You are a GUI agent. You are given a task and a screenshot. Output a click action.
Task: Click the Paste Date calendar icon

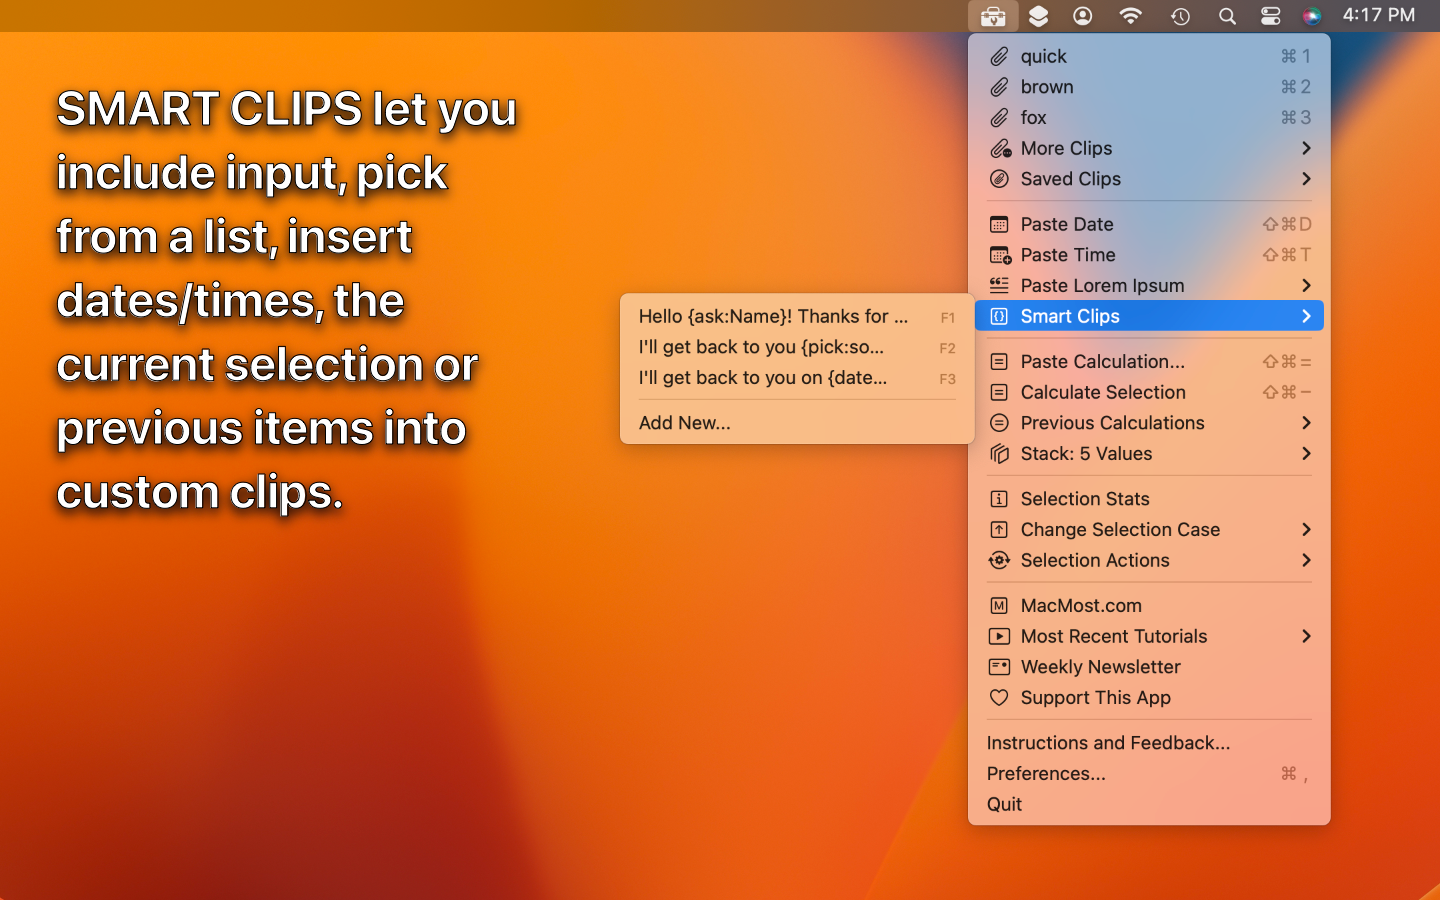tap(999, 224)
